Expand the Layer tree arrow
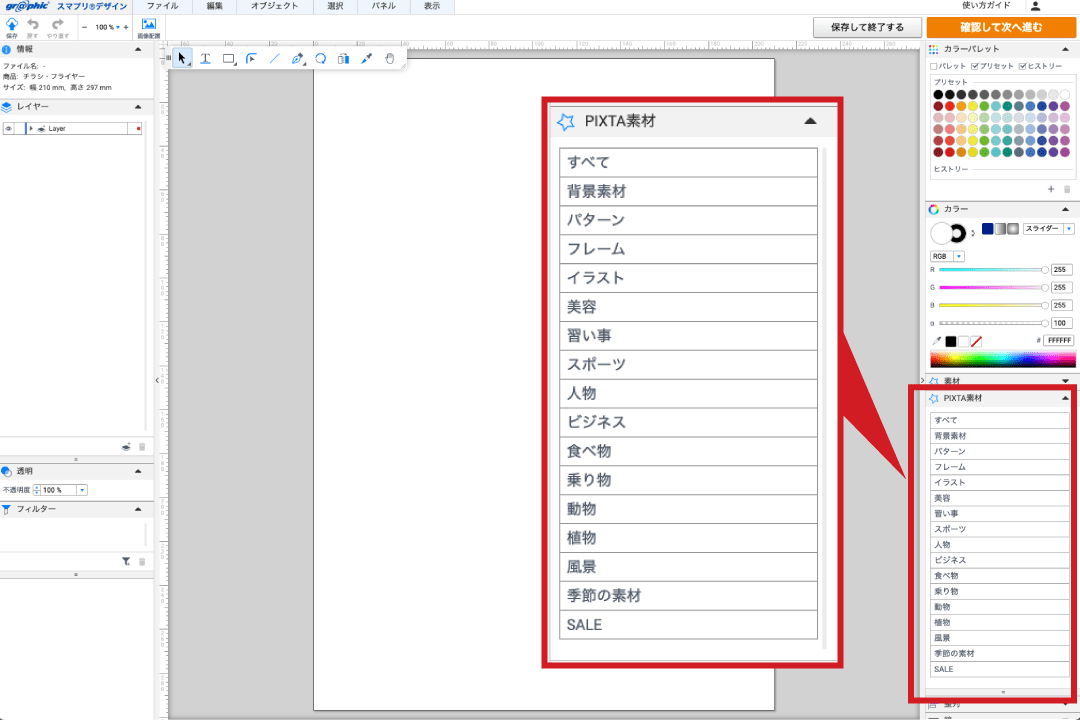This screenshot has height=720, width=1080. click(31, 128)
